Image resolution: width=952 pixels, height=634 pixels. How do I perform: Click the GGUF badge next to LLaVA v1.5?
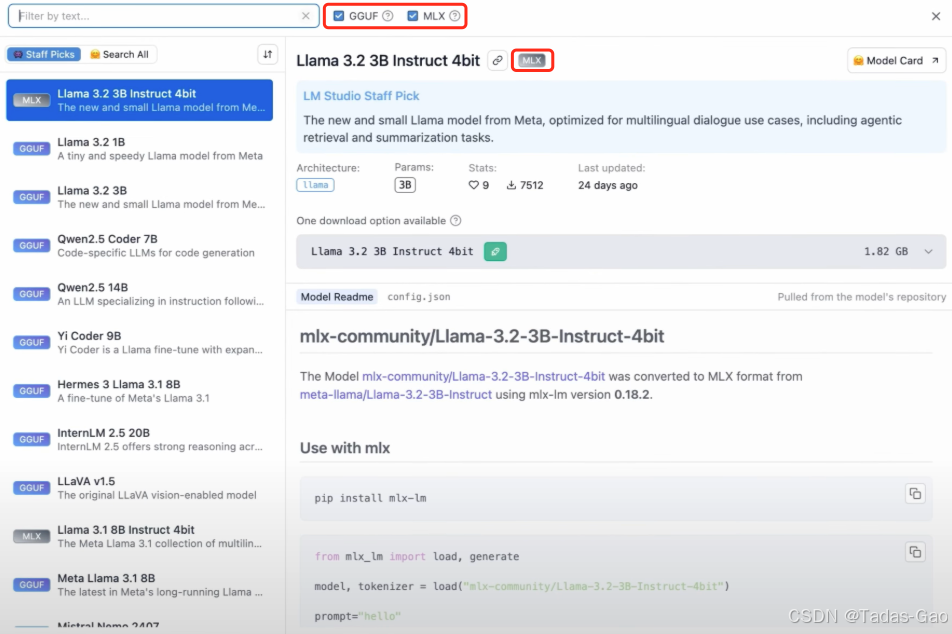tap(32, 488)
